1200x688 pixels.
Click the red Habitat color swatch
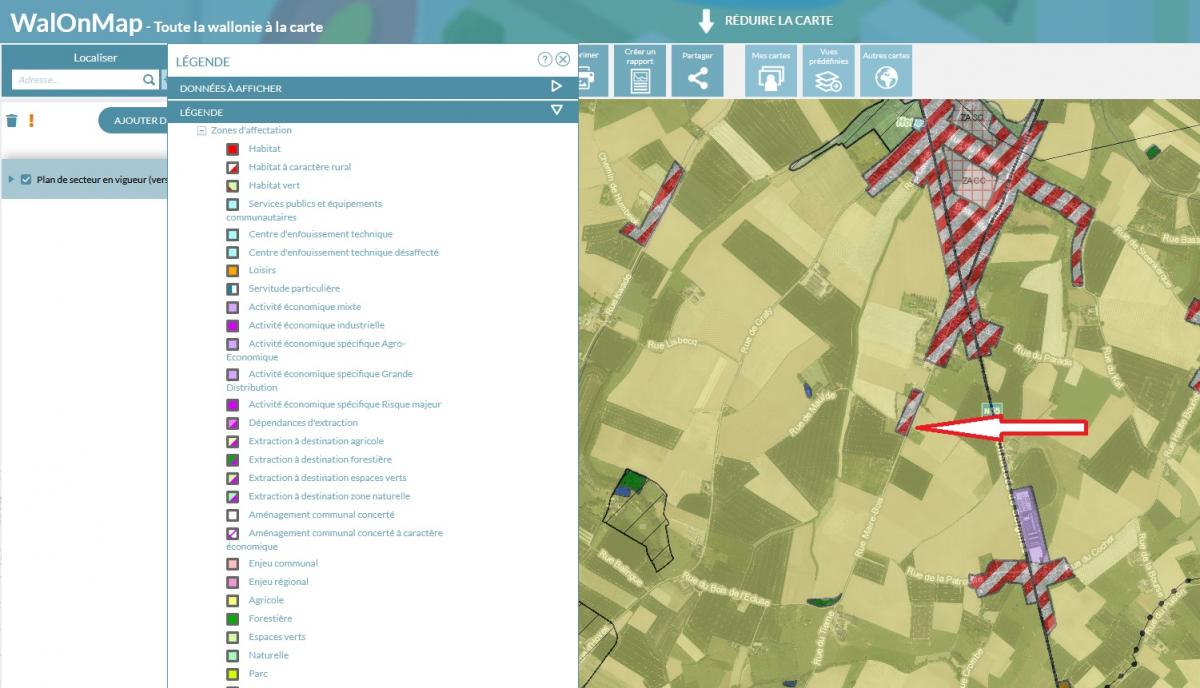click(x=232, y=149)
